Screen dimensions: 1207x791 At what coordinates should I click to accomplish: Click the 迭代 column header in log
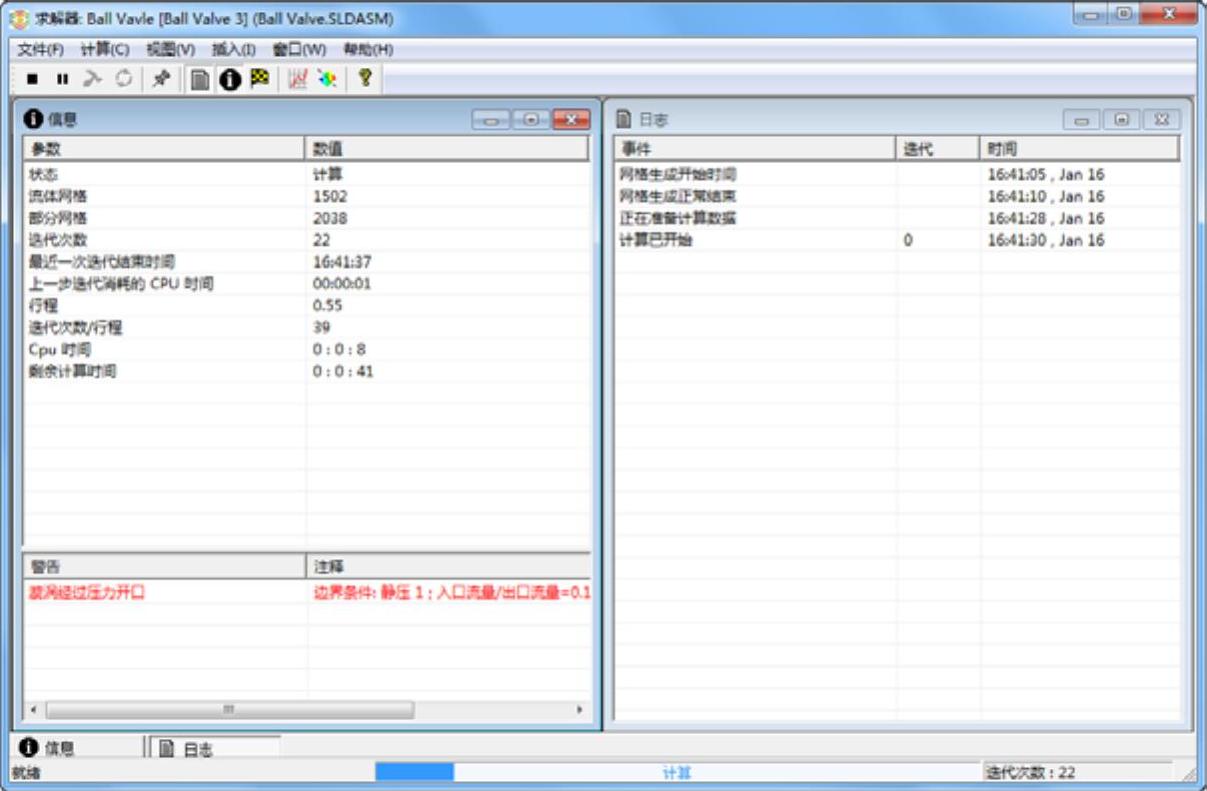click(937, 148)
